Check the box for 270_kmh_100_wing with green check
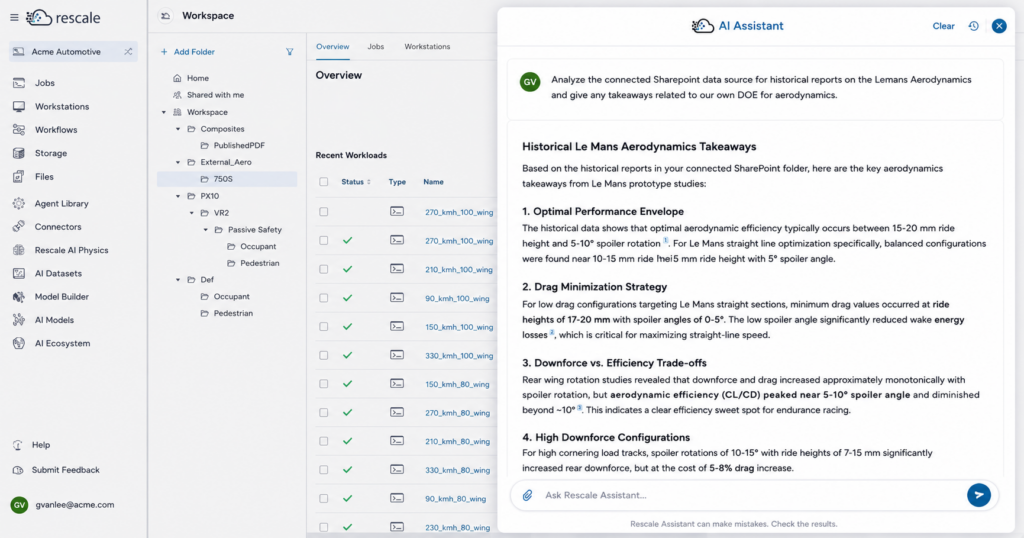1024x538 pixels. (324, 240)
